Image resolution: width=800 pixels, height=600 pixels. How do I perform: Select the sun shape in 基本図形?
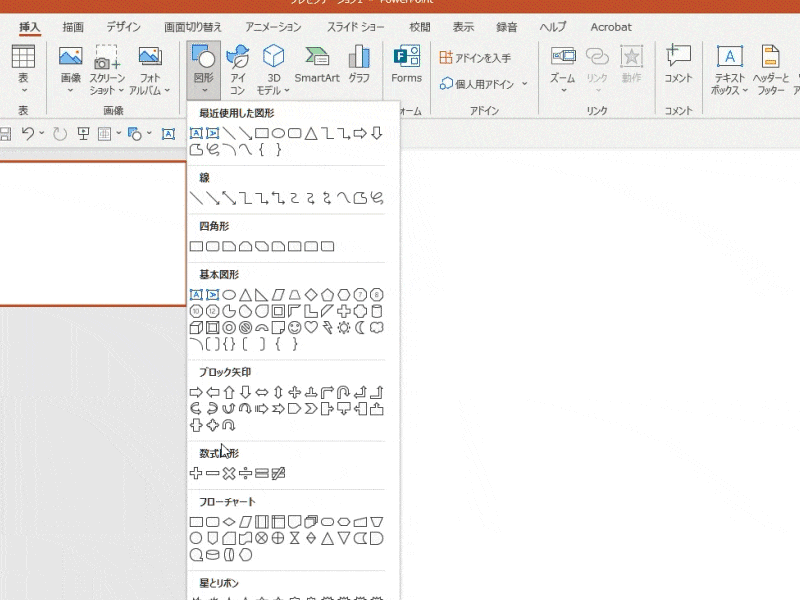click(344, 328)
